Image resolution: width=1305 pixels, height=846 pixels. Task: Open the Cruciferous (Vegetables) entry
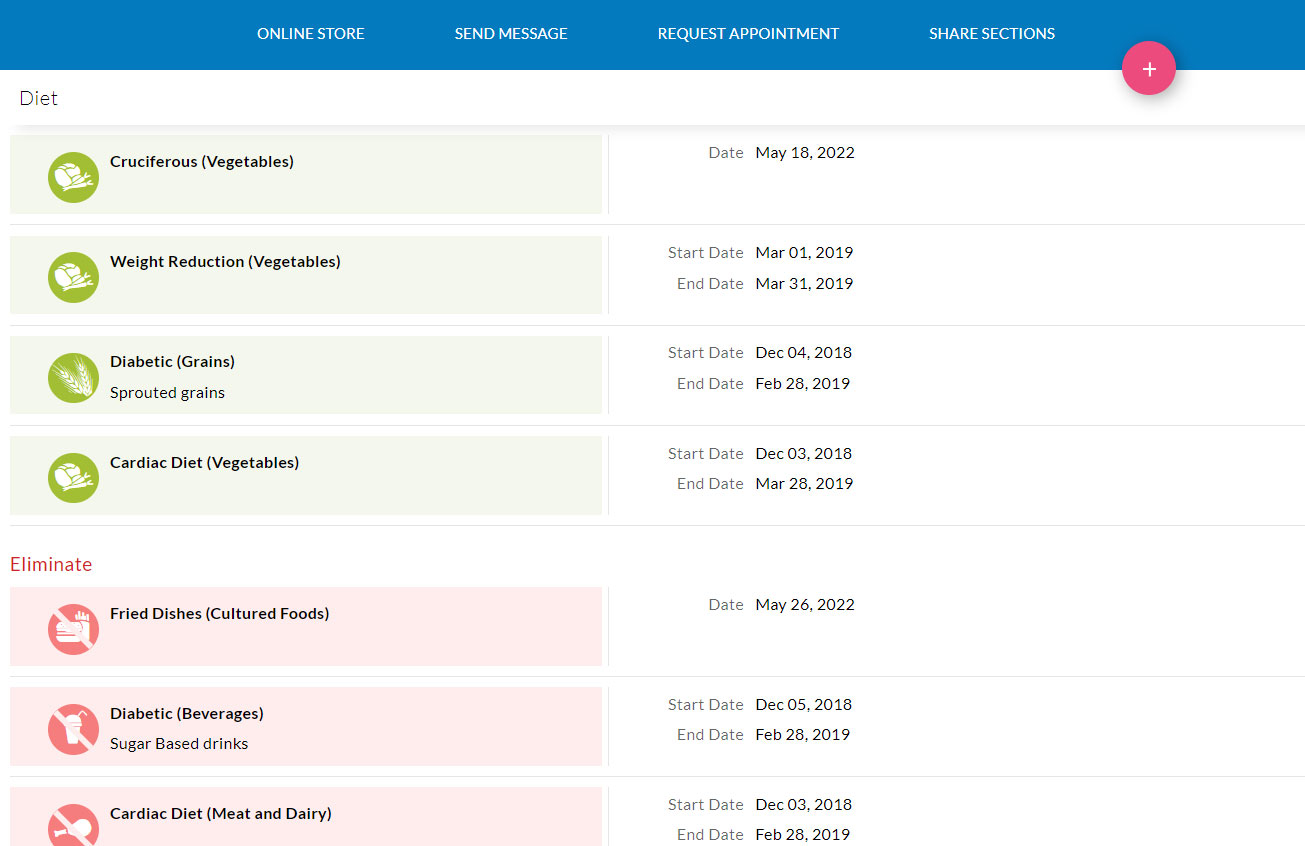point(202,162)
